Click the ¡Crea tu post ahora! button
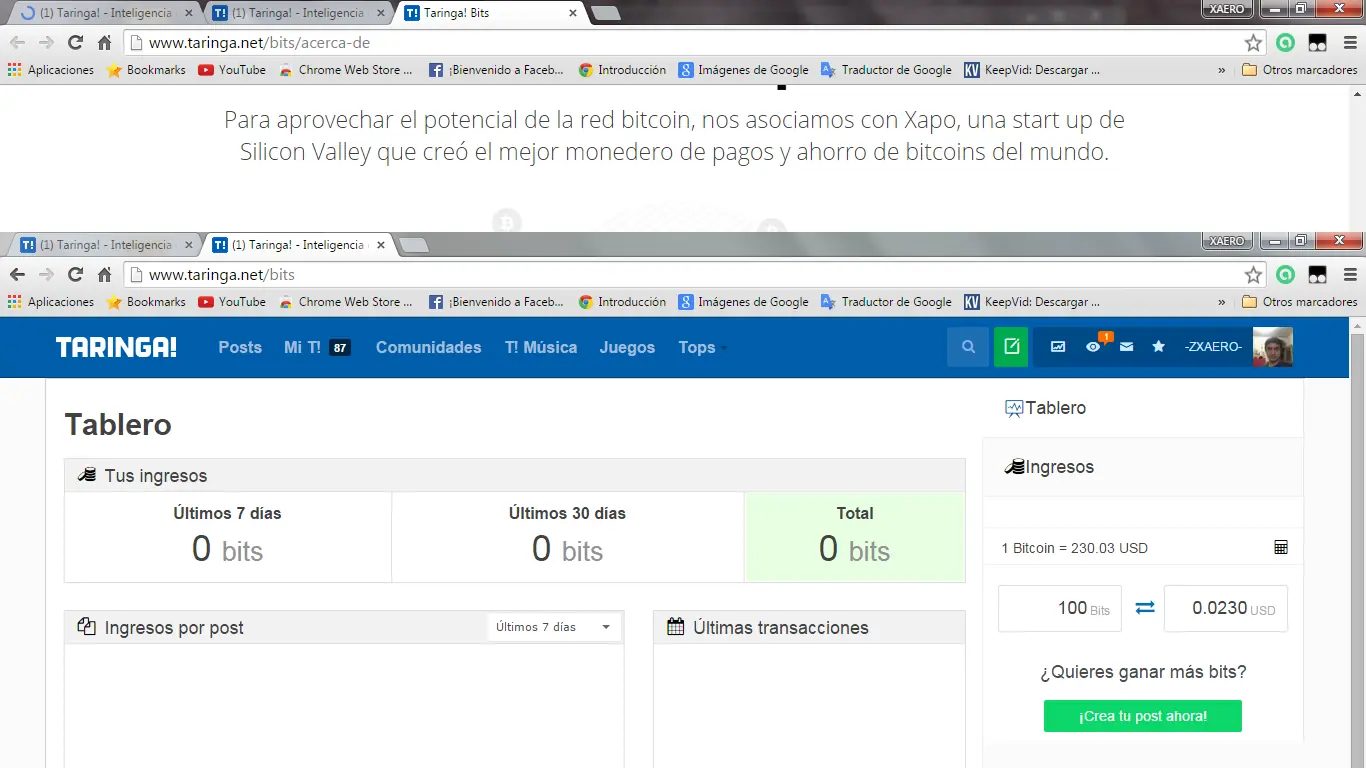This screenshot has height=768, width=1366. (1143, 716)
